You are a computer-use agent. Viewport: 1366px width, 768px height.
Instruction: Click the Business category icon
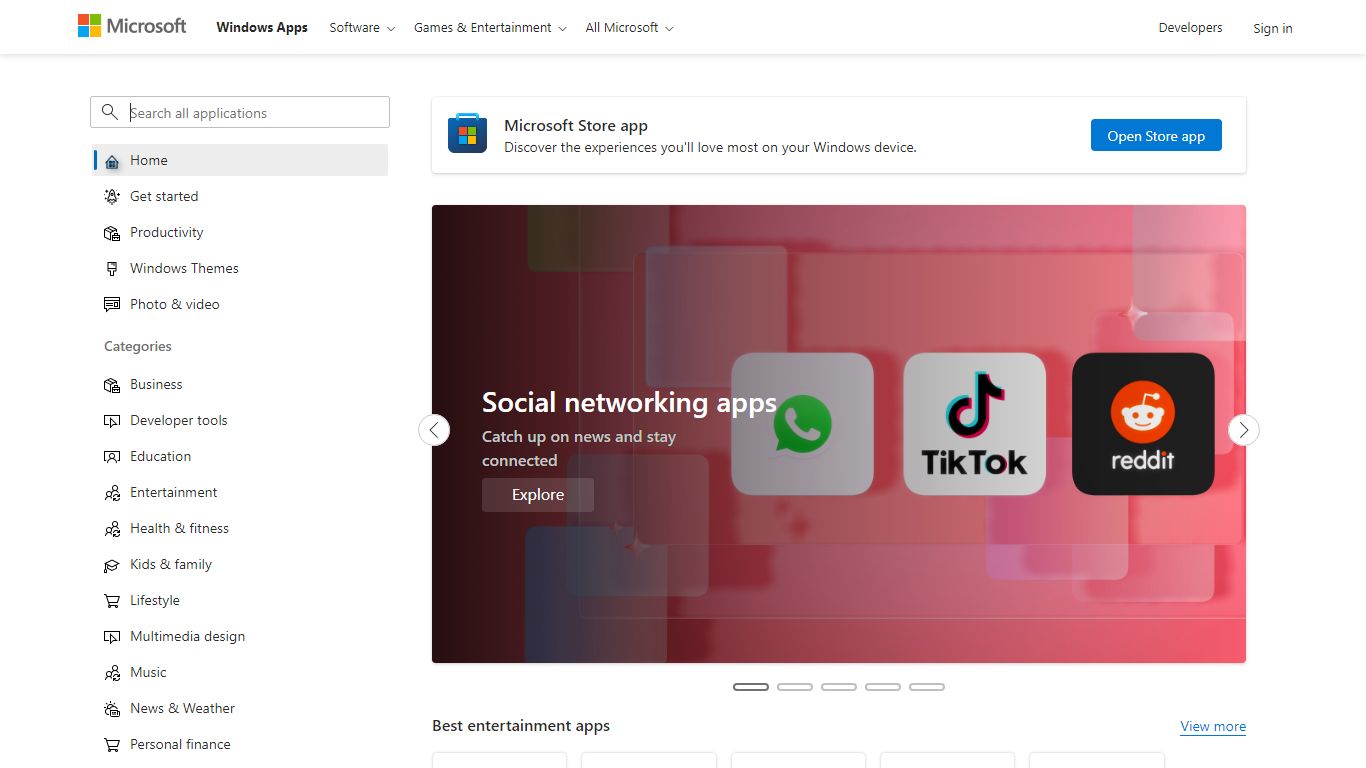pyautogui.click(x=112, y=385)
